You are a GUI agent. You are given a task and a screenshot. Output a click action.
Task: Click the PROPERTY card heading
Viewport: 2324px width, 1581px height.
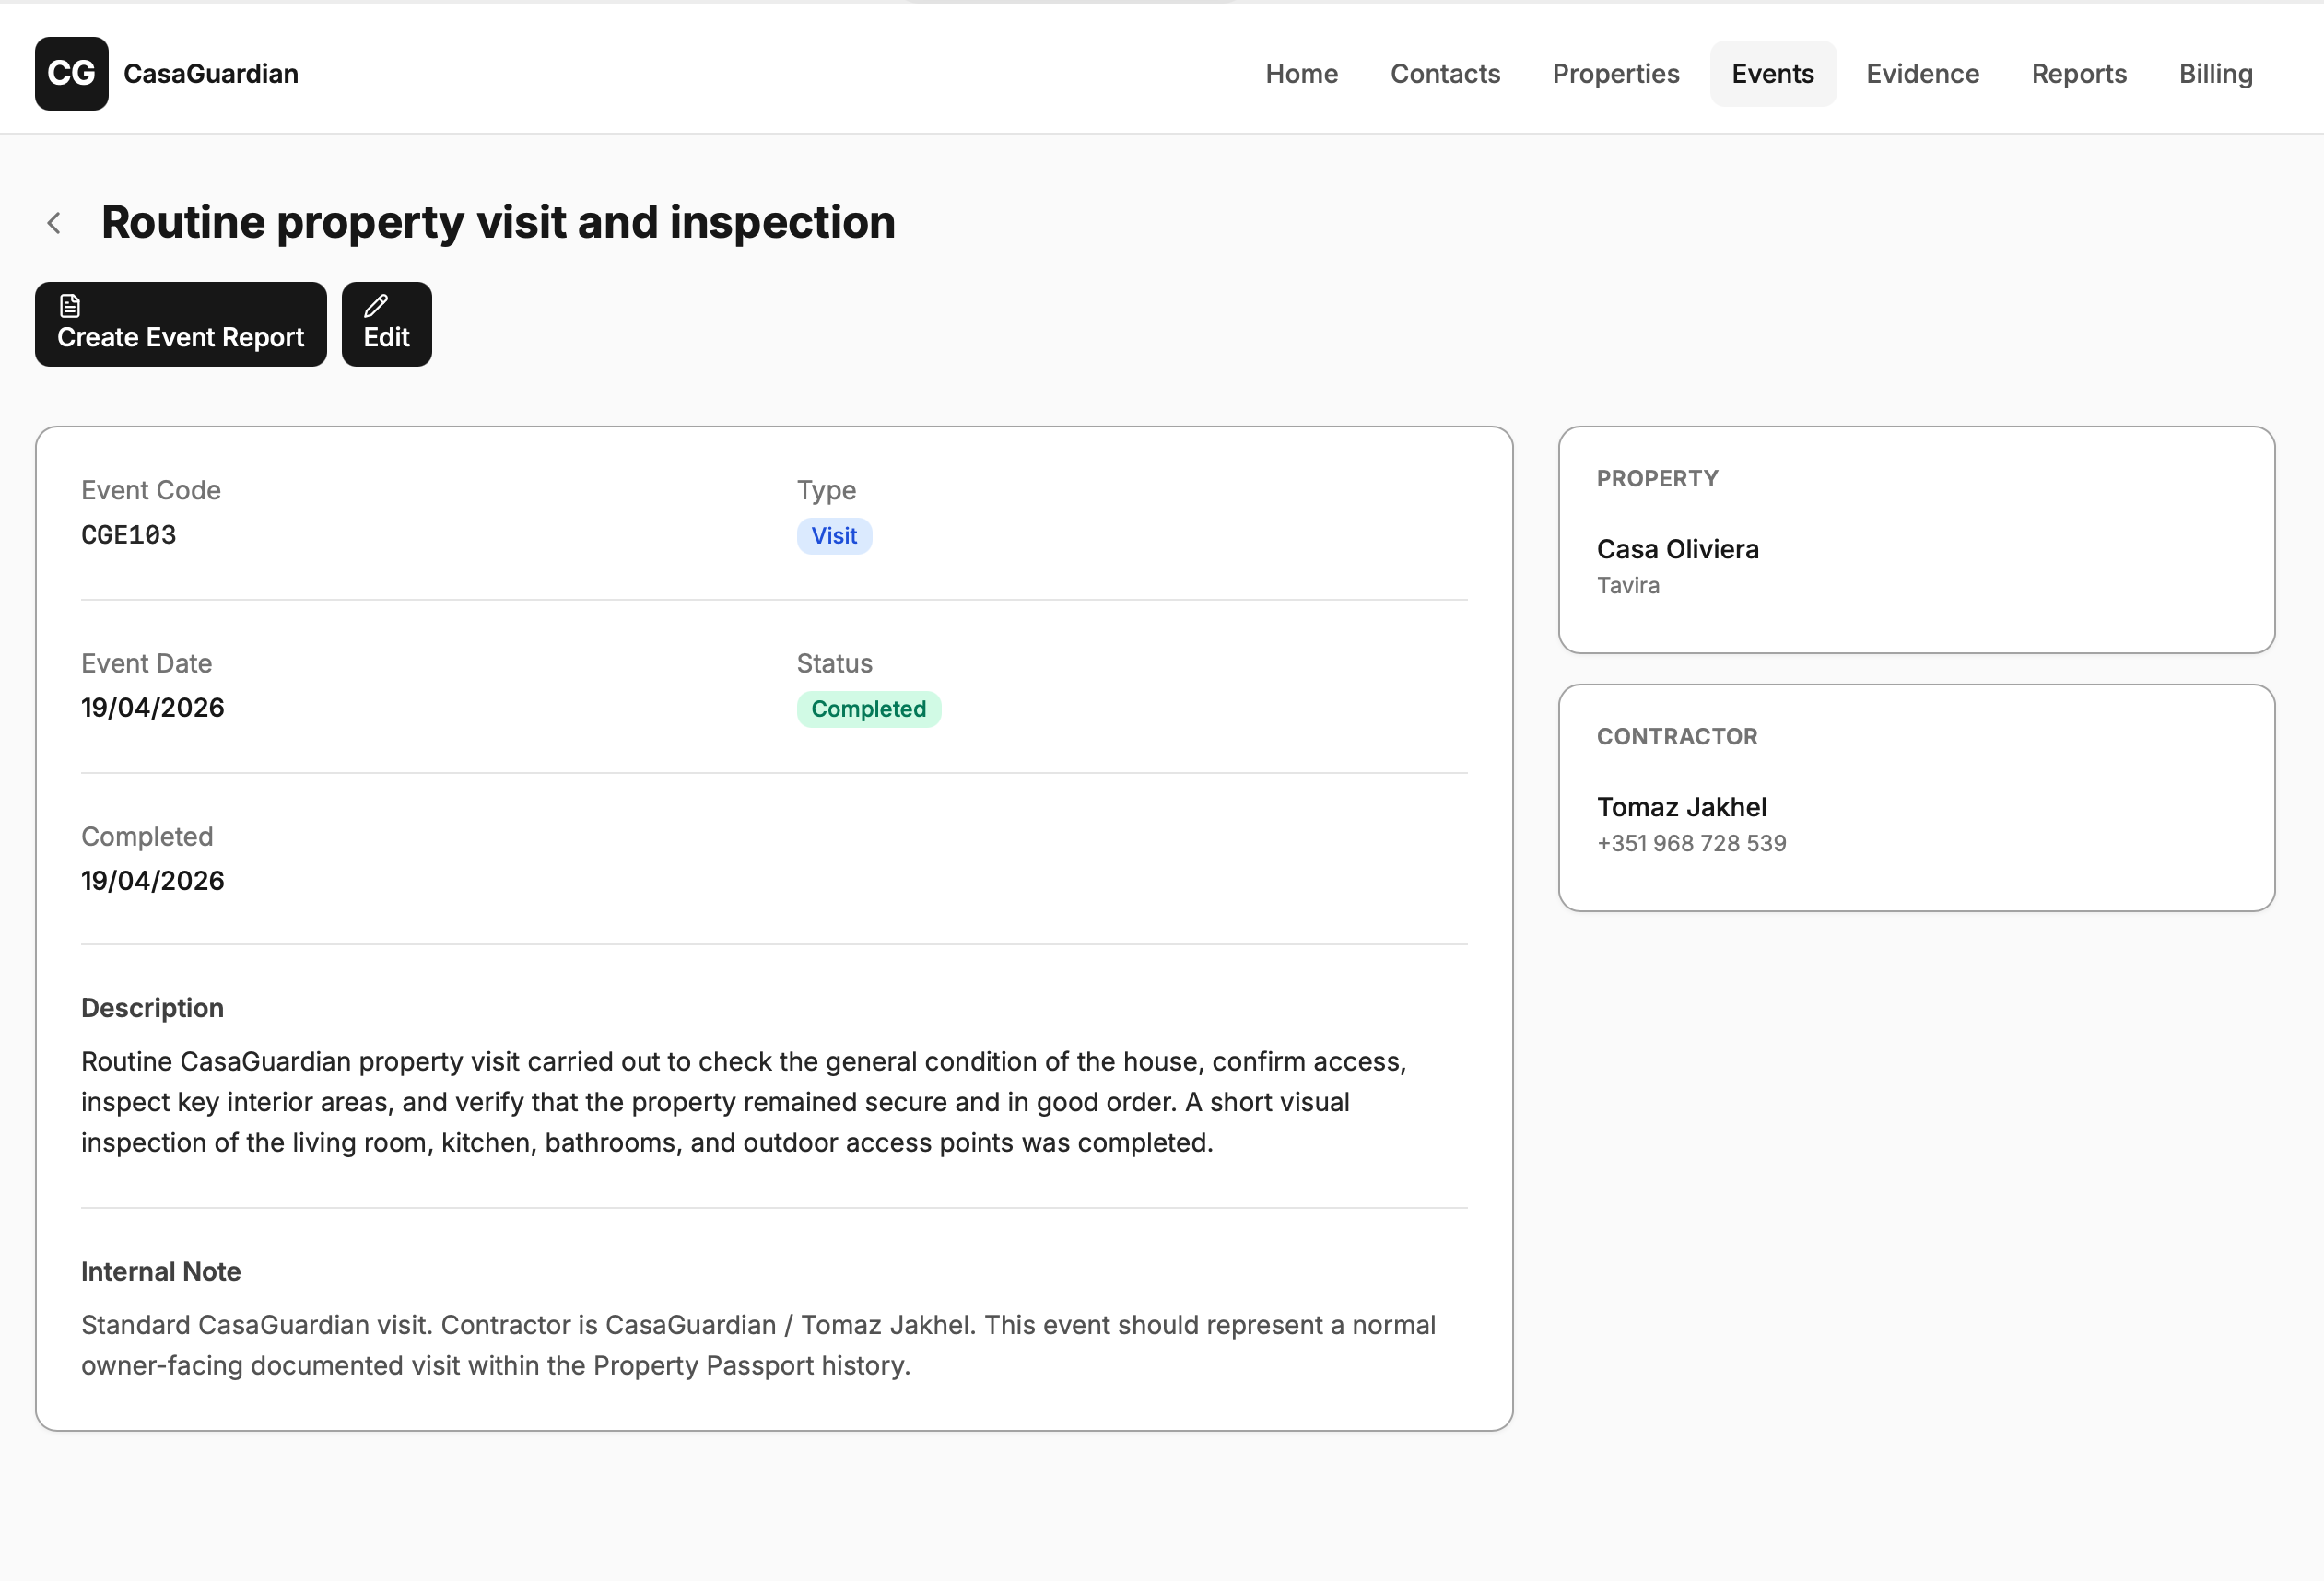[x=1657, y=479]
